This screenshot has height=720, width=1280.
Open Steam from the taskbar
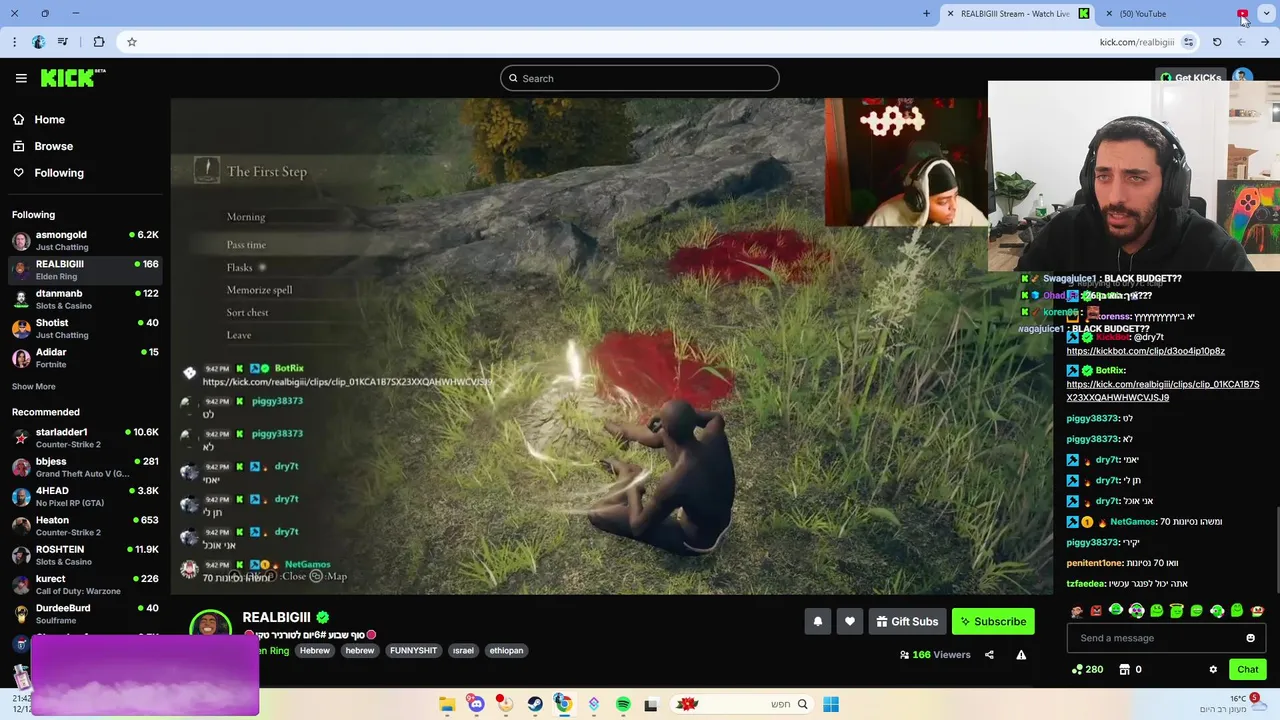tap(535, 704)
